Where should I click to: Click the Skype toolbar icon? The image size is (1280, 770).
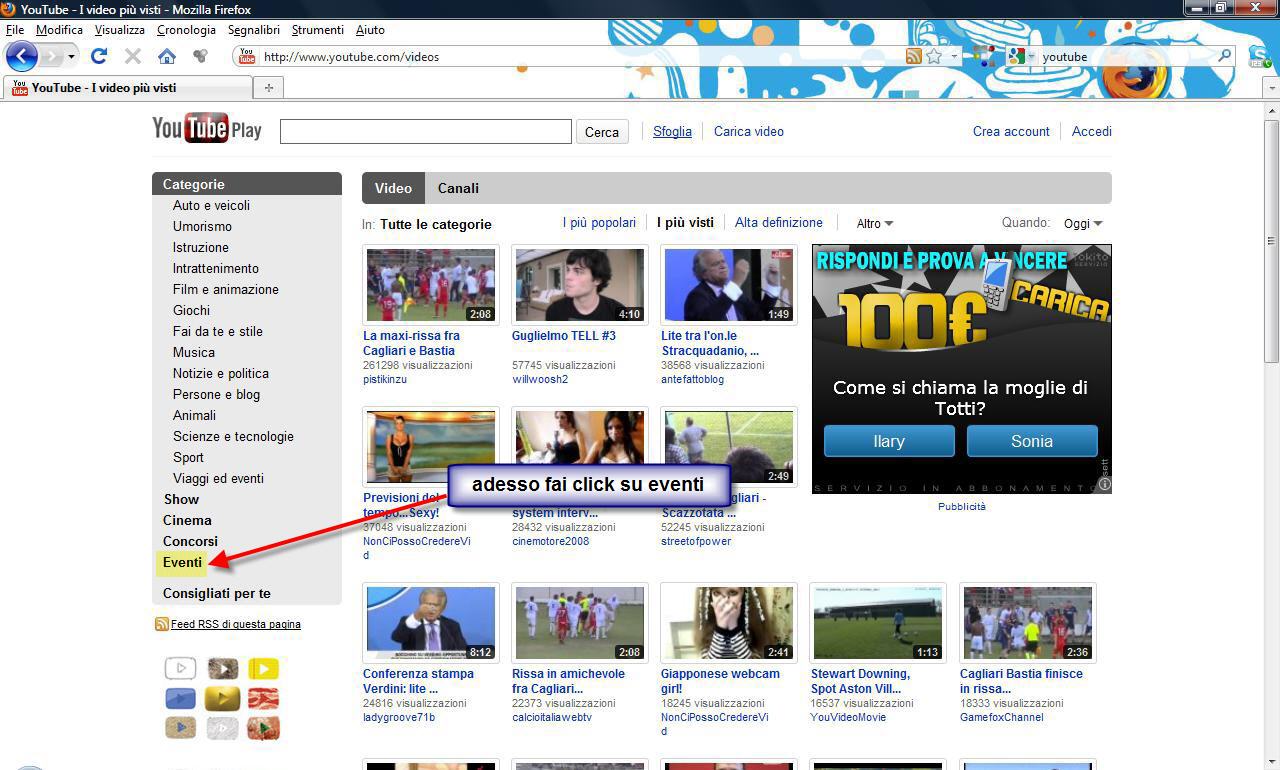coord(1258,56)
